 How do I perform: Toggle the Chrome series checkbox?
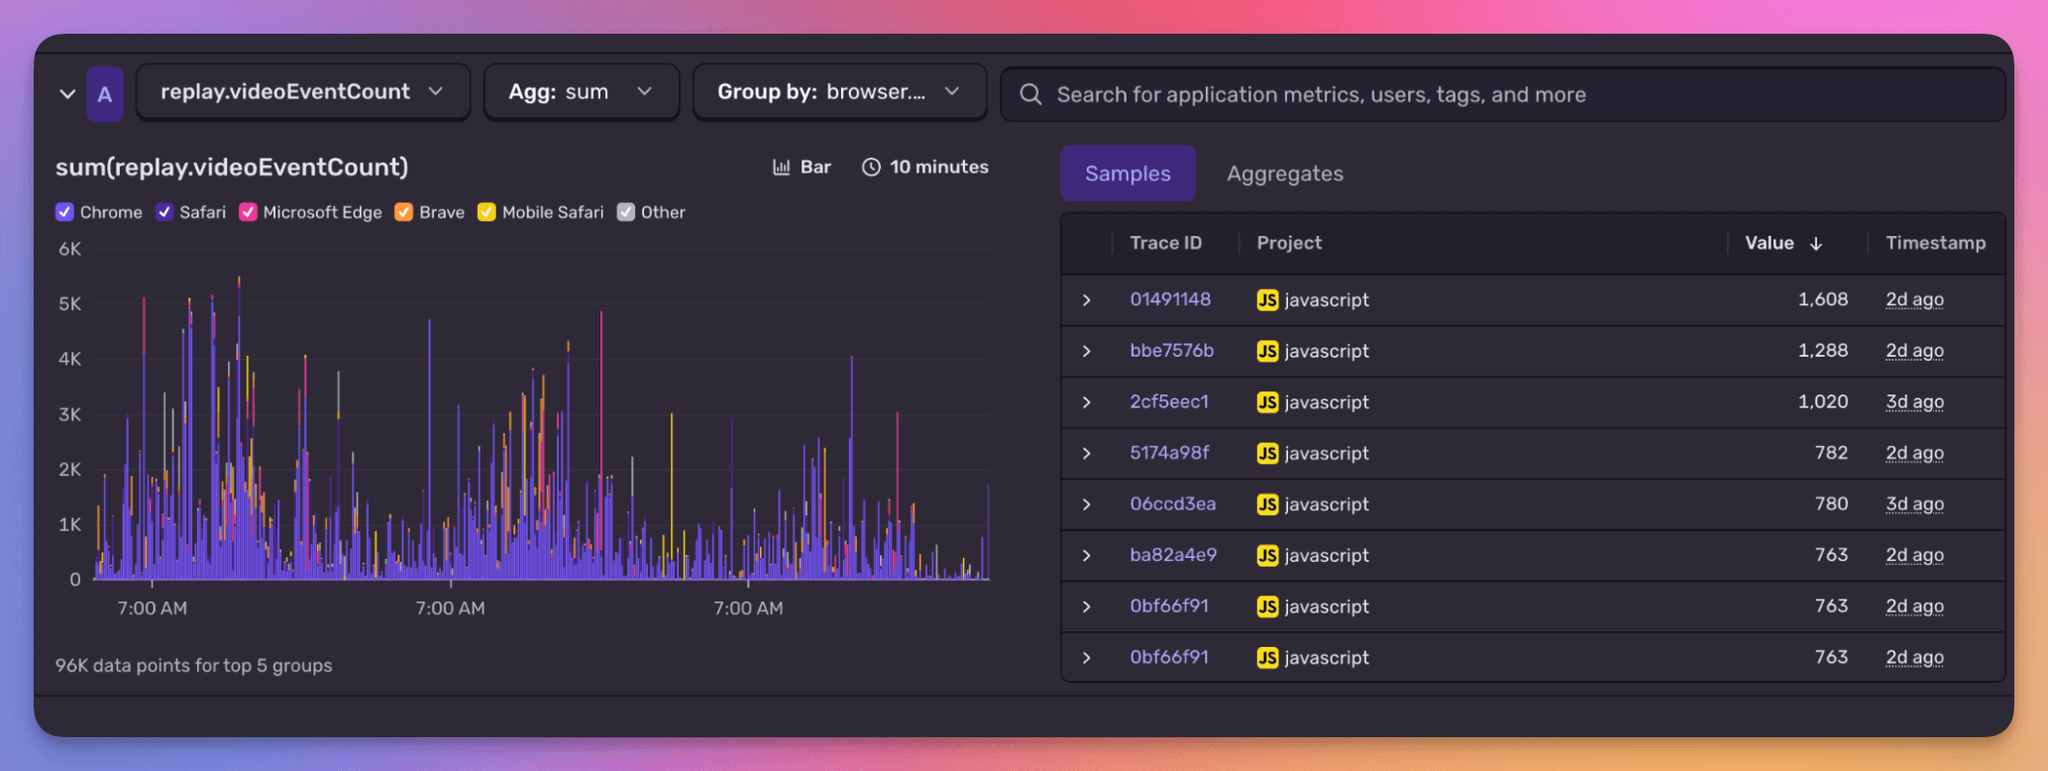[64, 212]
